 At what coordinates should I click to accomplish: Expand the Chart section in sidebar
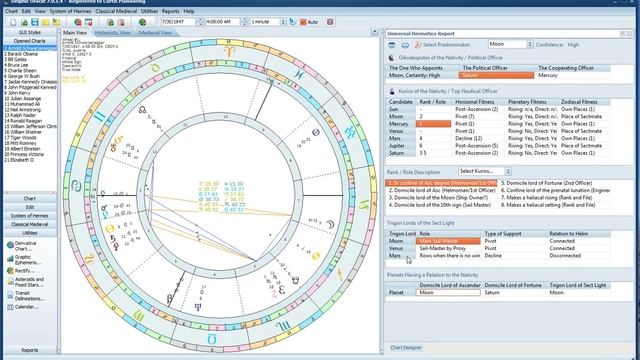pyautogui.click(x=30, y=198)
